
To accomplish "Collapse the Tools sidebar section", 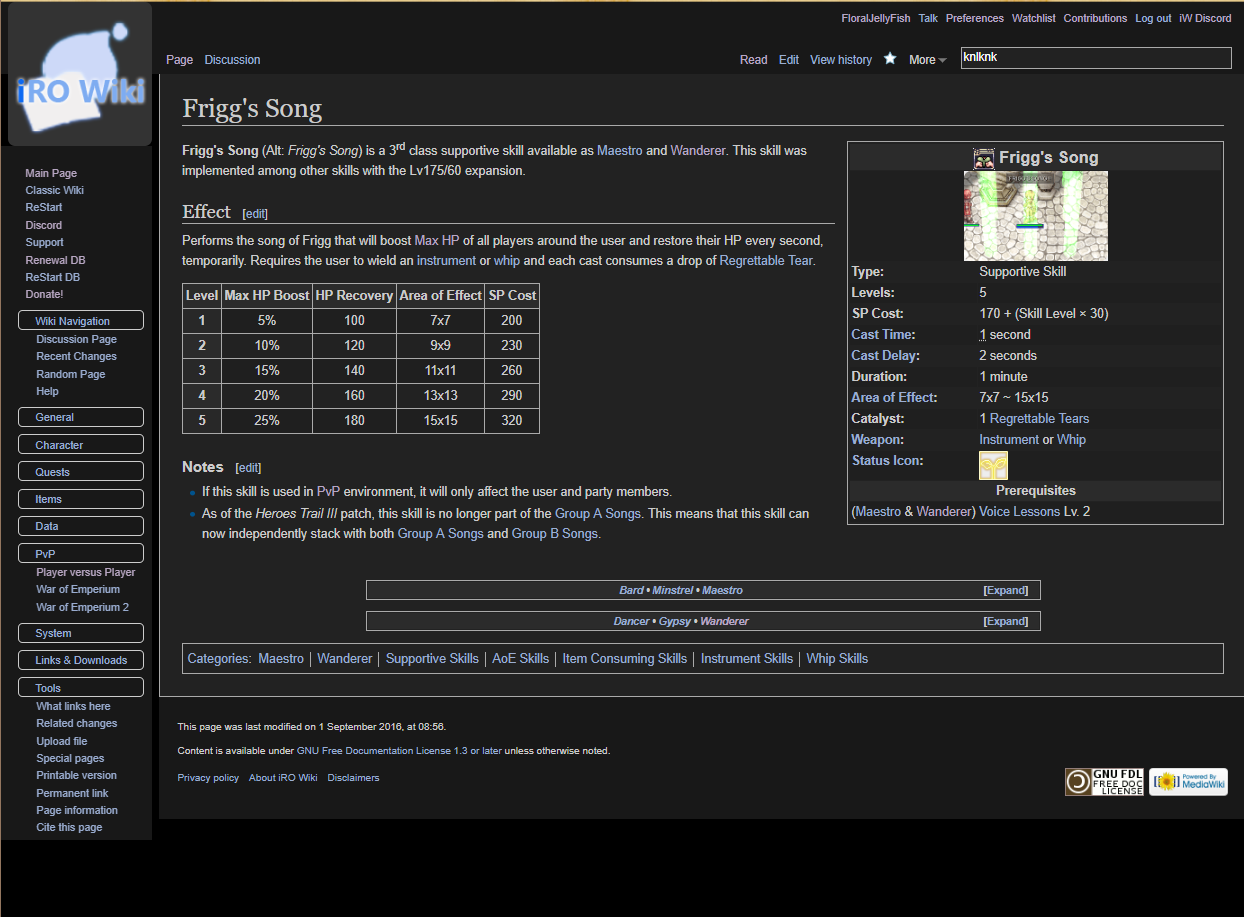I will click(81, 688).
